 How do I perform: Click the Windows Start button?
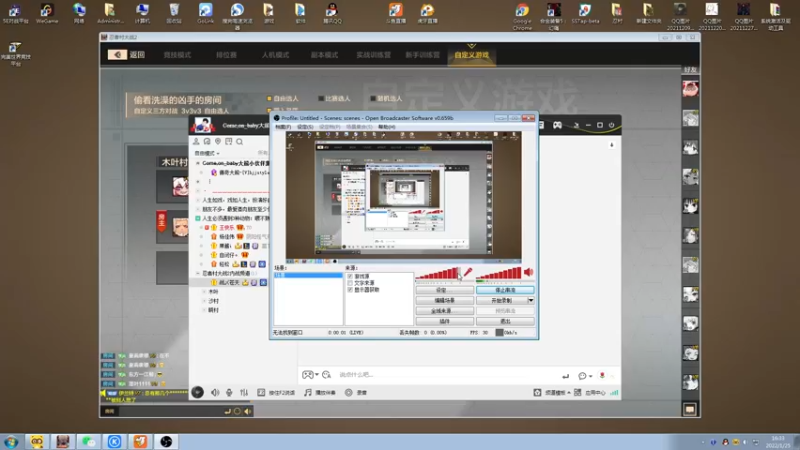click(x=11, y=441)
